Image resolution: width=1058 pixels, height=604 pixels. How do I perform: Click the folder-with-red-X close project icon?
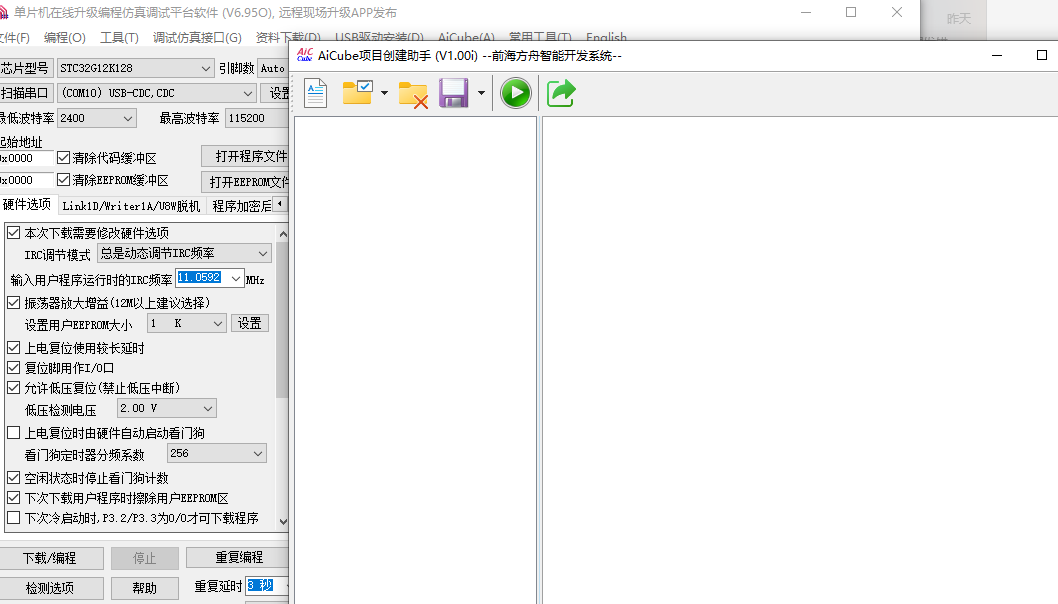413,94
